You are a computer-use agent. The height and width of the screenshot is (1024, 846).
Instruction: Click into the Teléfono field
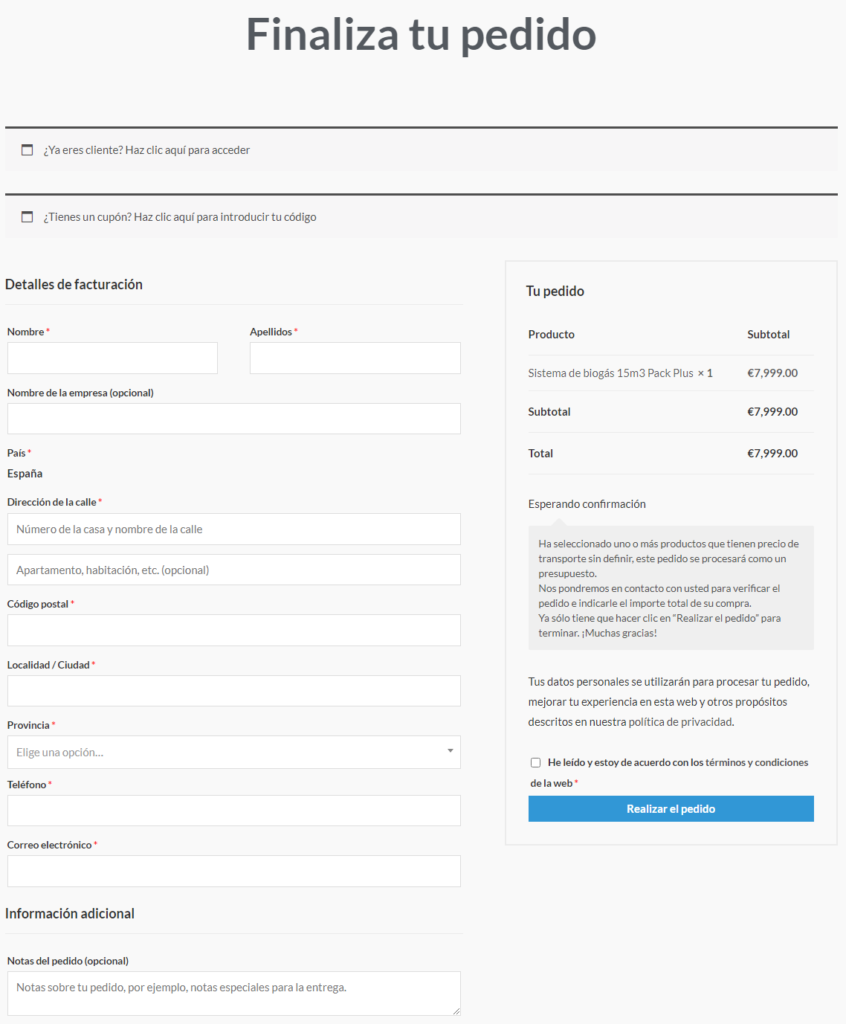point(233,811)
